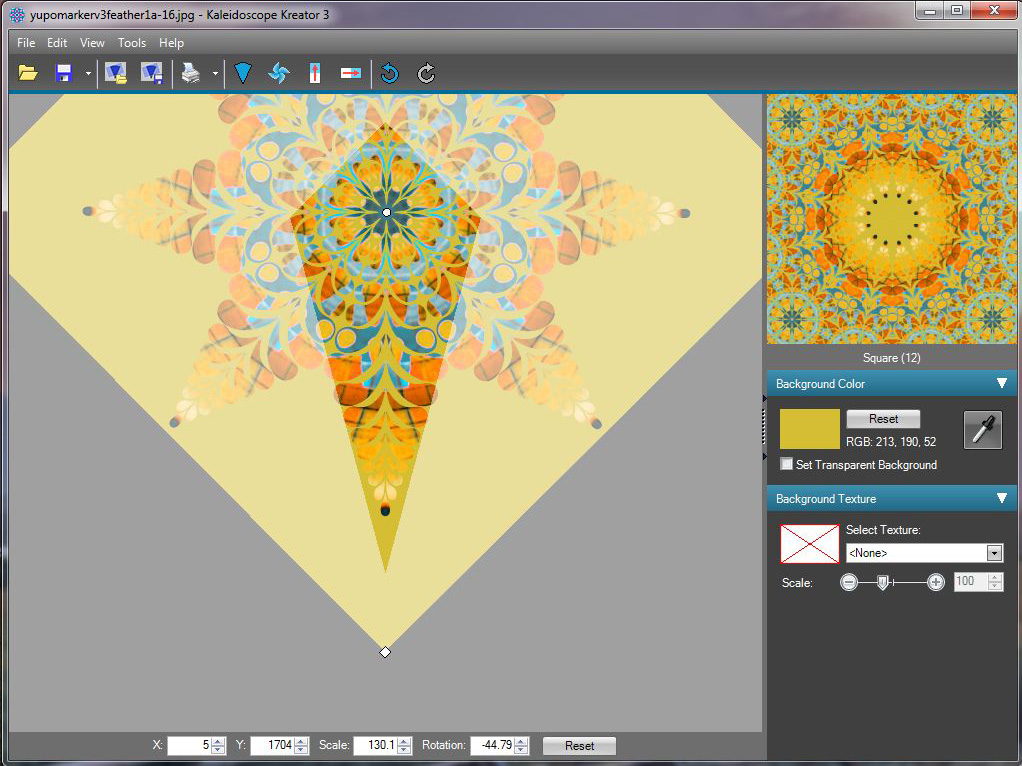Activate the background color eyedropper
Image resolution: width=1022 pixels, height=766 pixels.
(981, 428)
